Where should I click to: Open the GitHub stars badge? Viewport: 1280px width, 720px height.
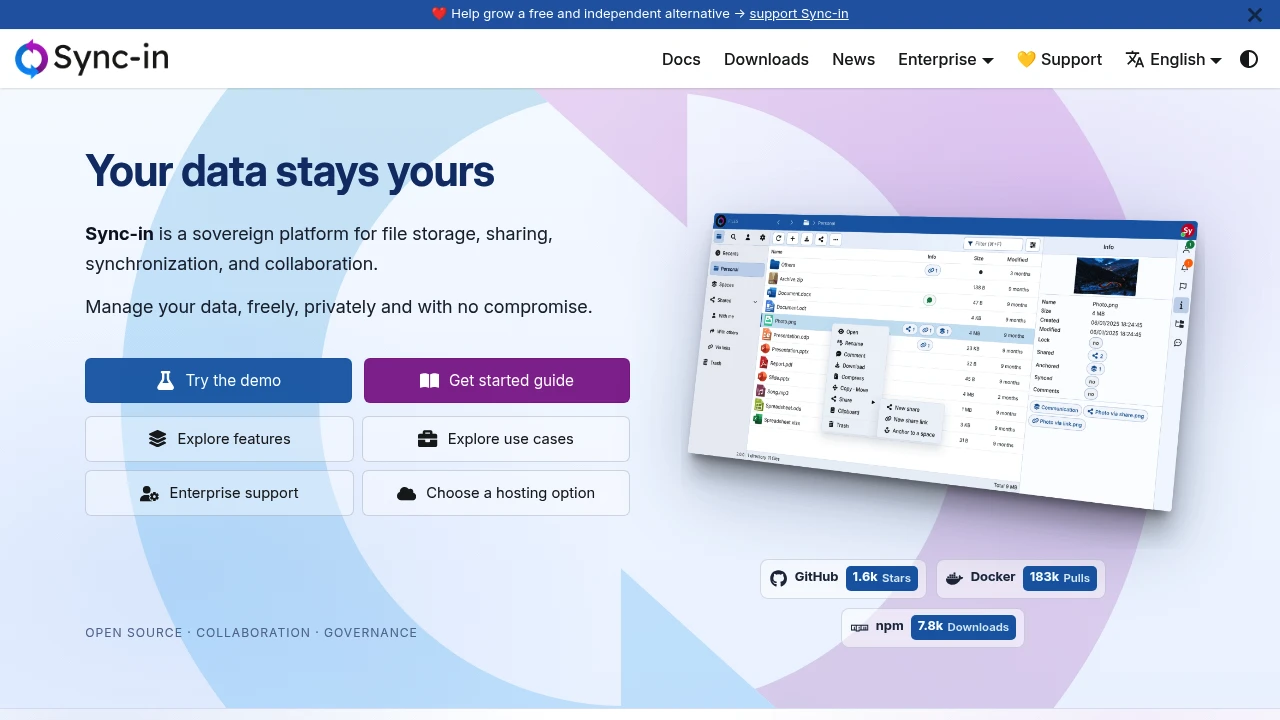tap(843, 578)
